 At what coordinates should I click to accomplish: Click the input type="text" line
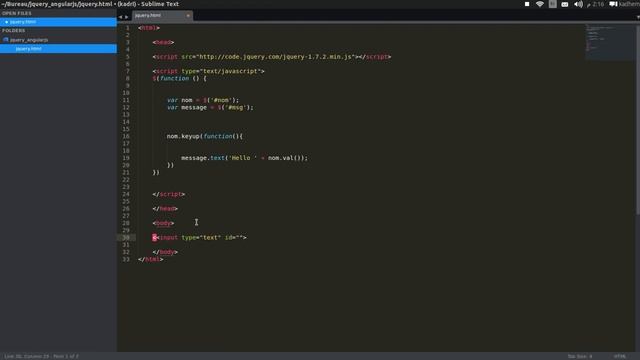pyautogui.click(x=200, y=238)
